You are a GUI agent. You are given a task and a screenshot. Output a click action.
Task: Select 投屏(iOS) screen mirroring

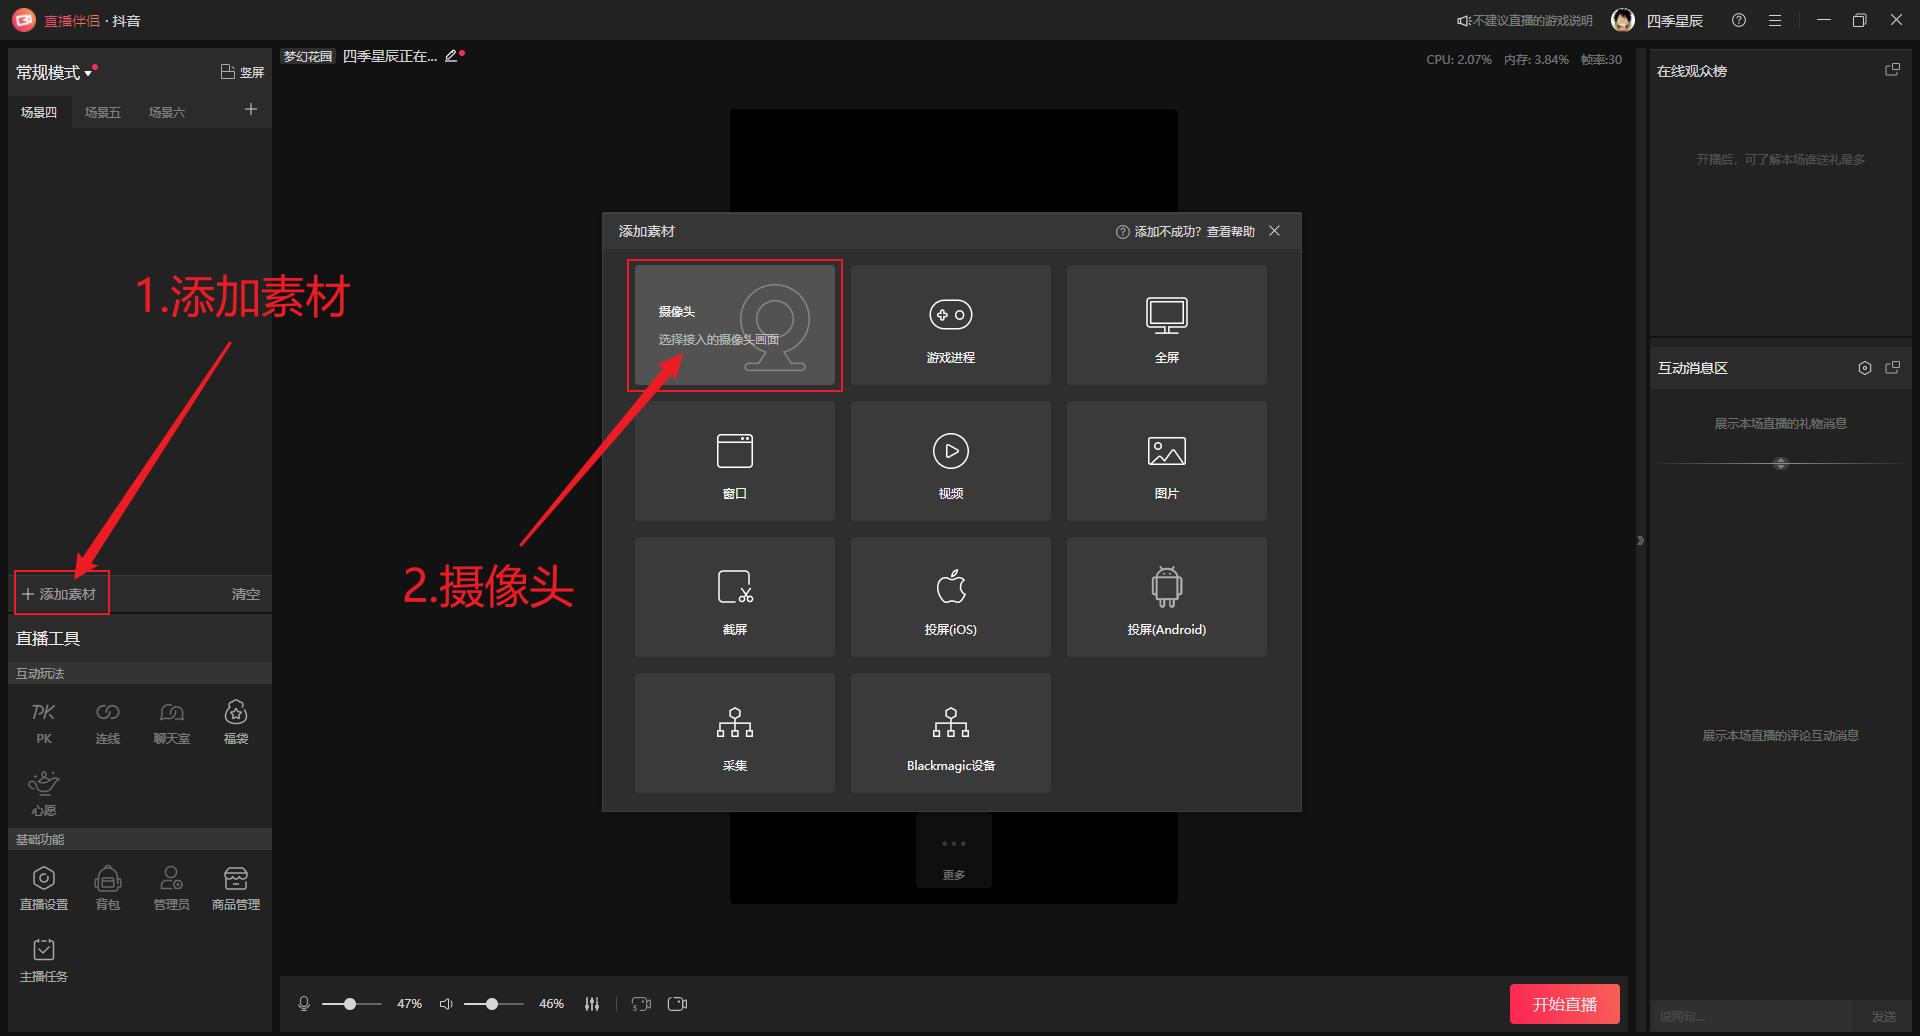click(951, 597)
